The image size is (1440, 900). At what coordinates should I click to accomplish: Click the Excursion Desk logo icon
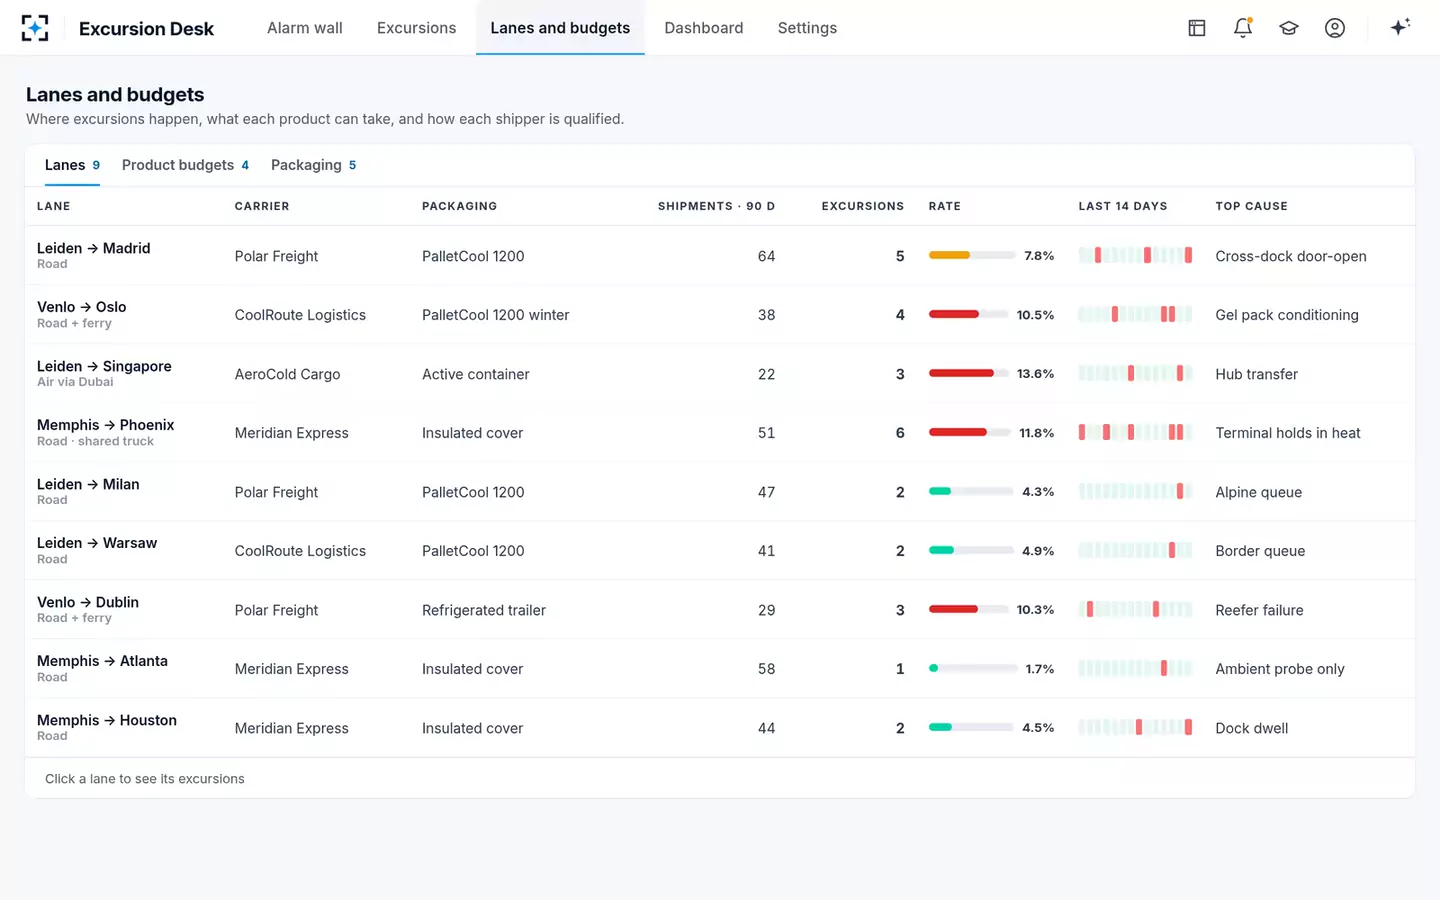point(35,28)
